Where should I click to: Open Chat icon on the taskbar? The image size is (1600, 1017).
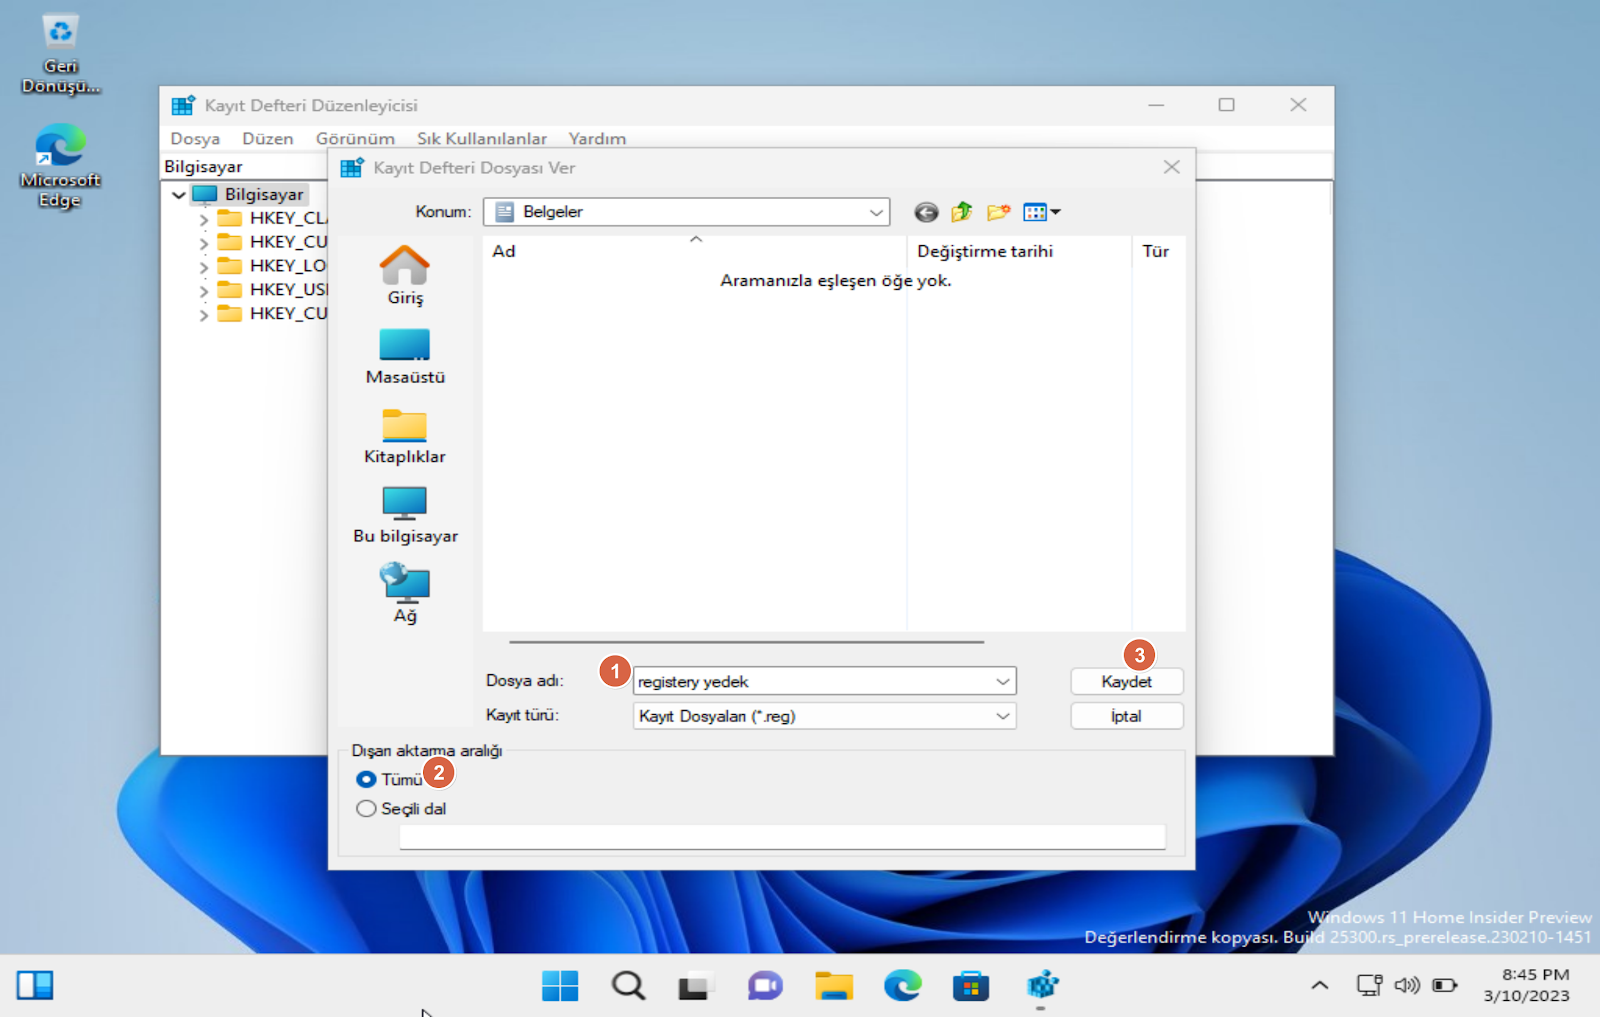[765, 986]
